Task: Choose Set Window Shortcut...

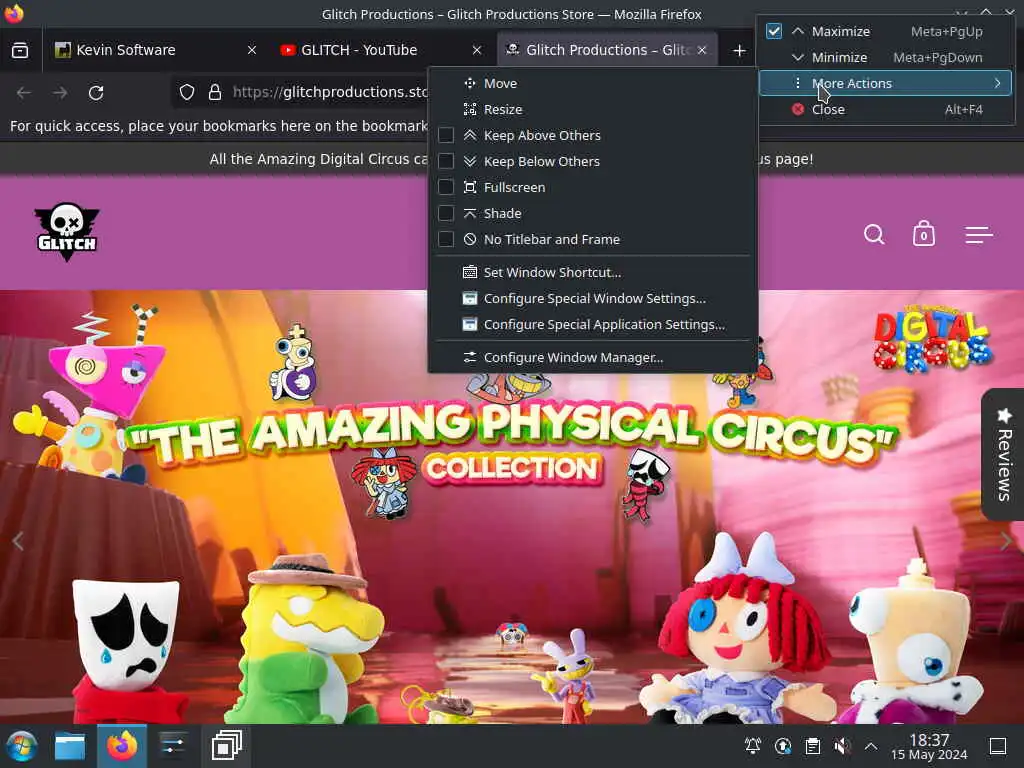Action: pos(593,272)
